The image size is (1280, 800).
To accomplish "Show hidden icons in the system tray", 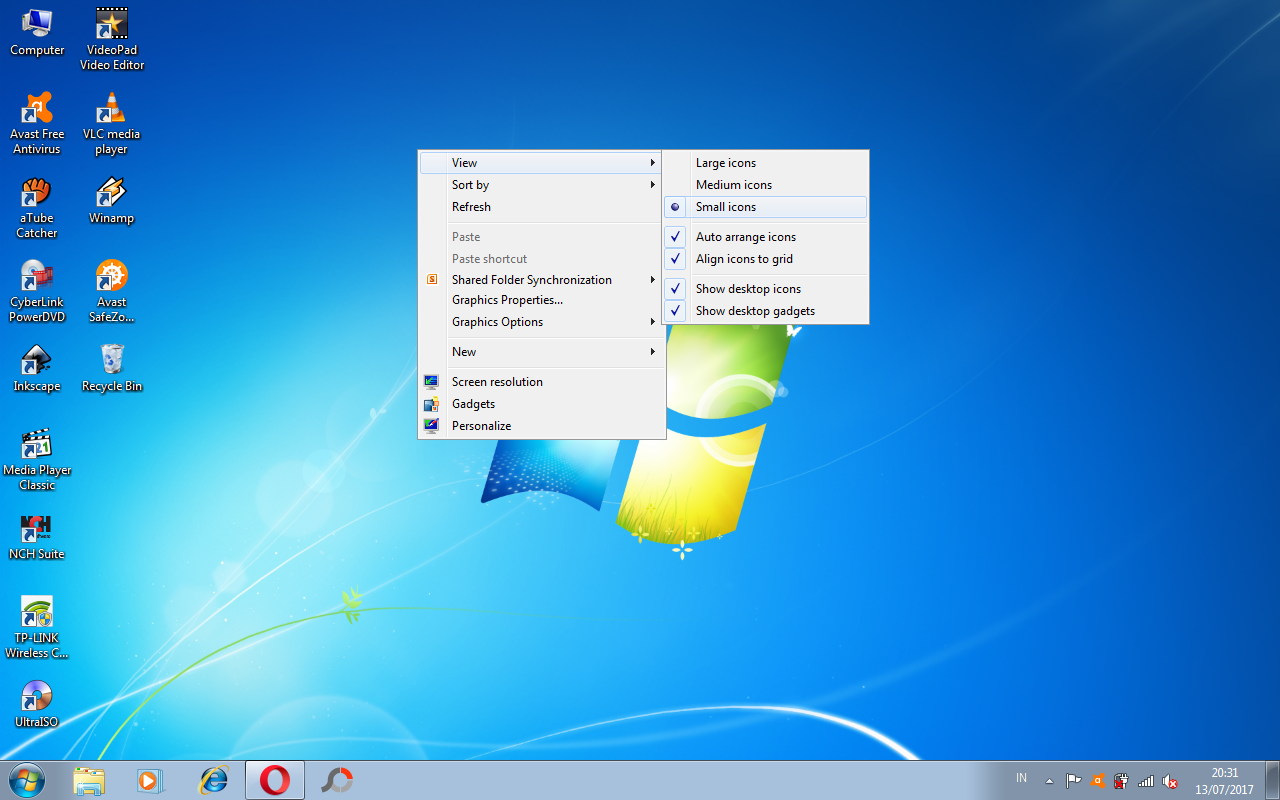I will 1048,779.
